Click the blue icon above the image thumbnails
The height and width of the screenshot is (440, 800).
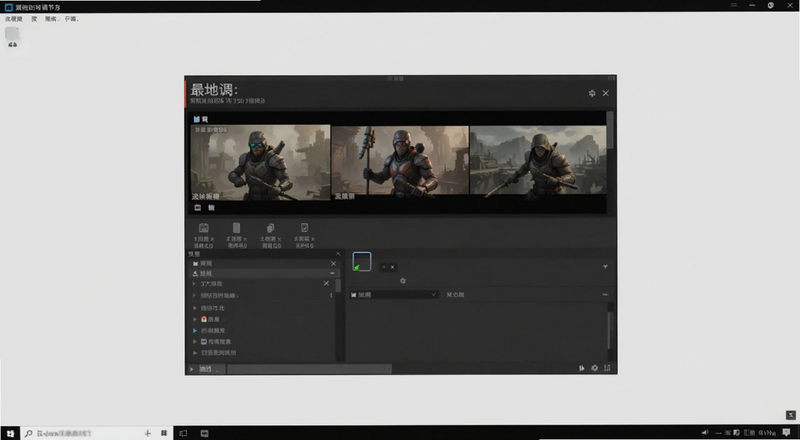196,119
